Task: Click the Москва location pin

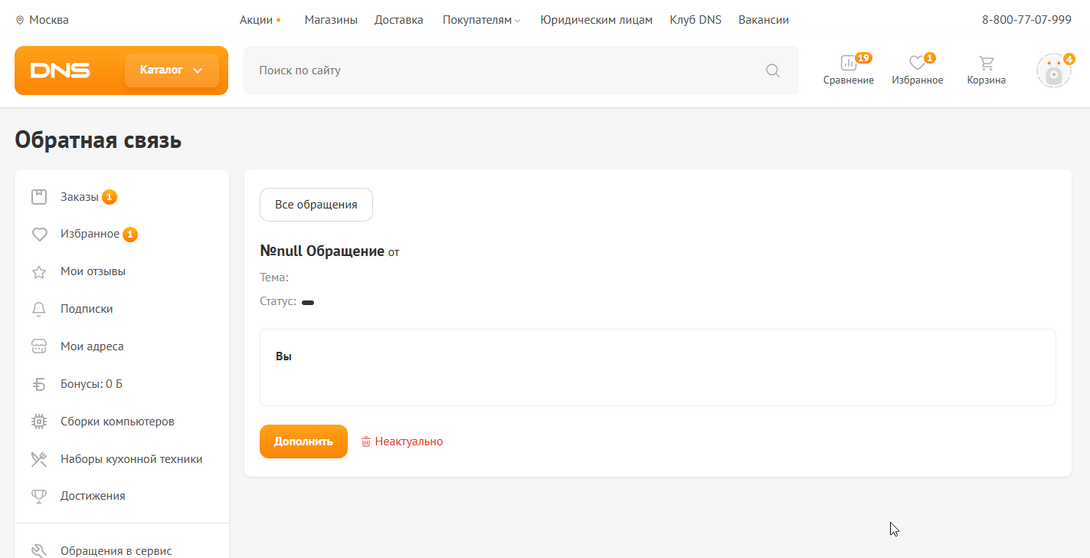Action: pyautogui.click(x=20, y=20)
